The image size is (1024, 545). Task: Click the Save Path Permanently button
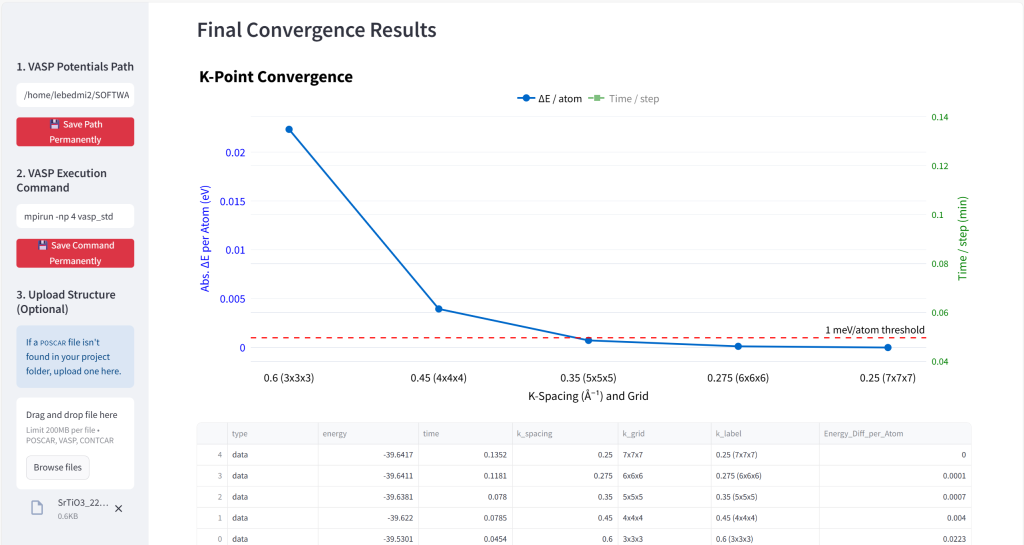[75, 132]
